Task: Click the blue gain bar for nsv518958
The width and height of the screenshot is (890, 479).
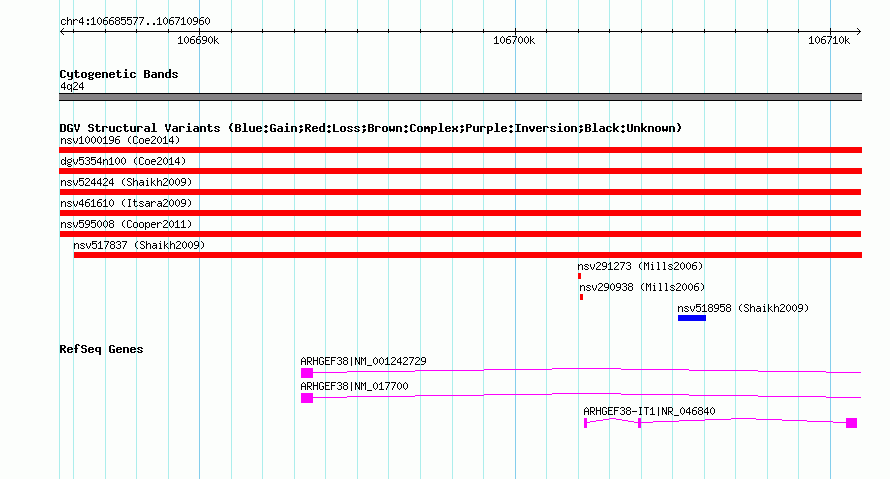Action: (x=692, y=318)
